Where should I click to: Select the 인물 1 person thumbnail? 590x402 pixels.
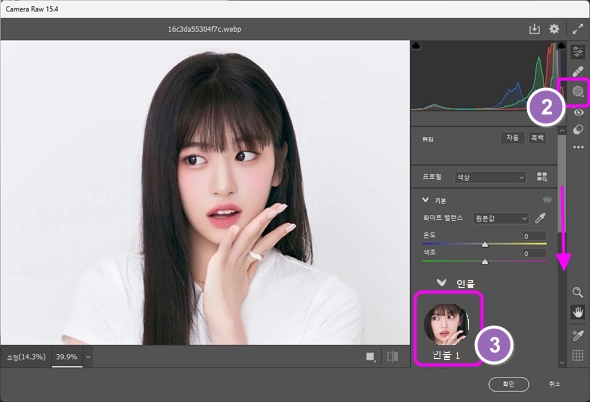[447, 324]
